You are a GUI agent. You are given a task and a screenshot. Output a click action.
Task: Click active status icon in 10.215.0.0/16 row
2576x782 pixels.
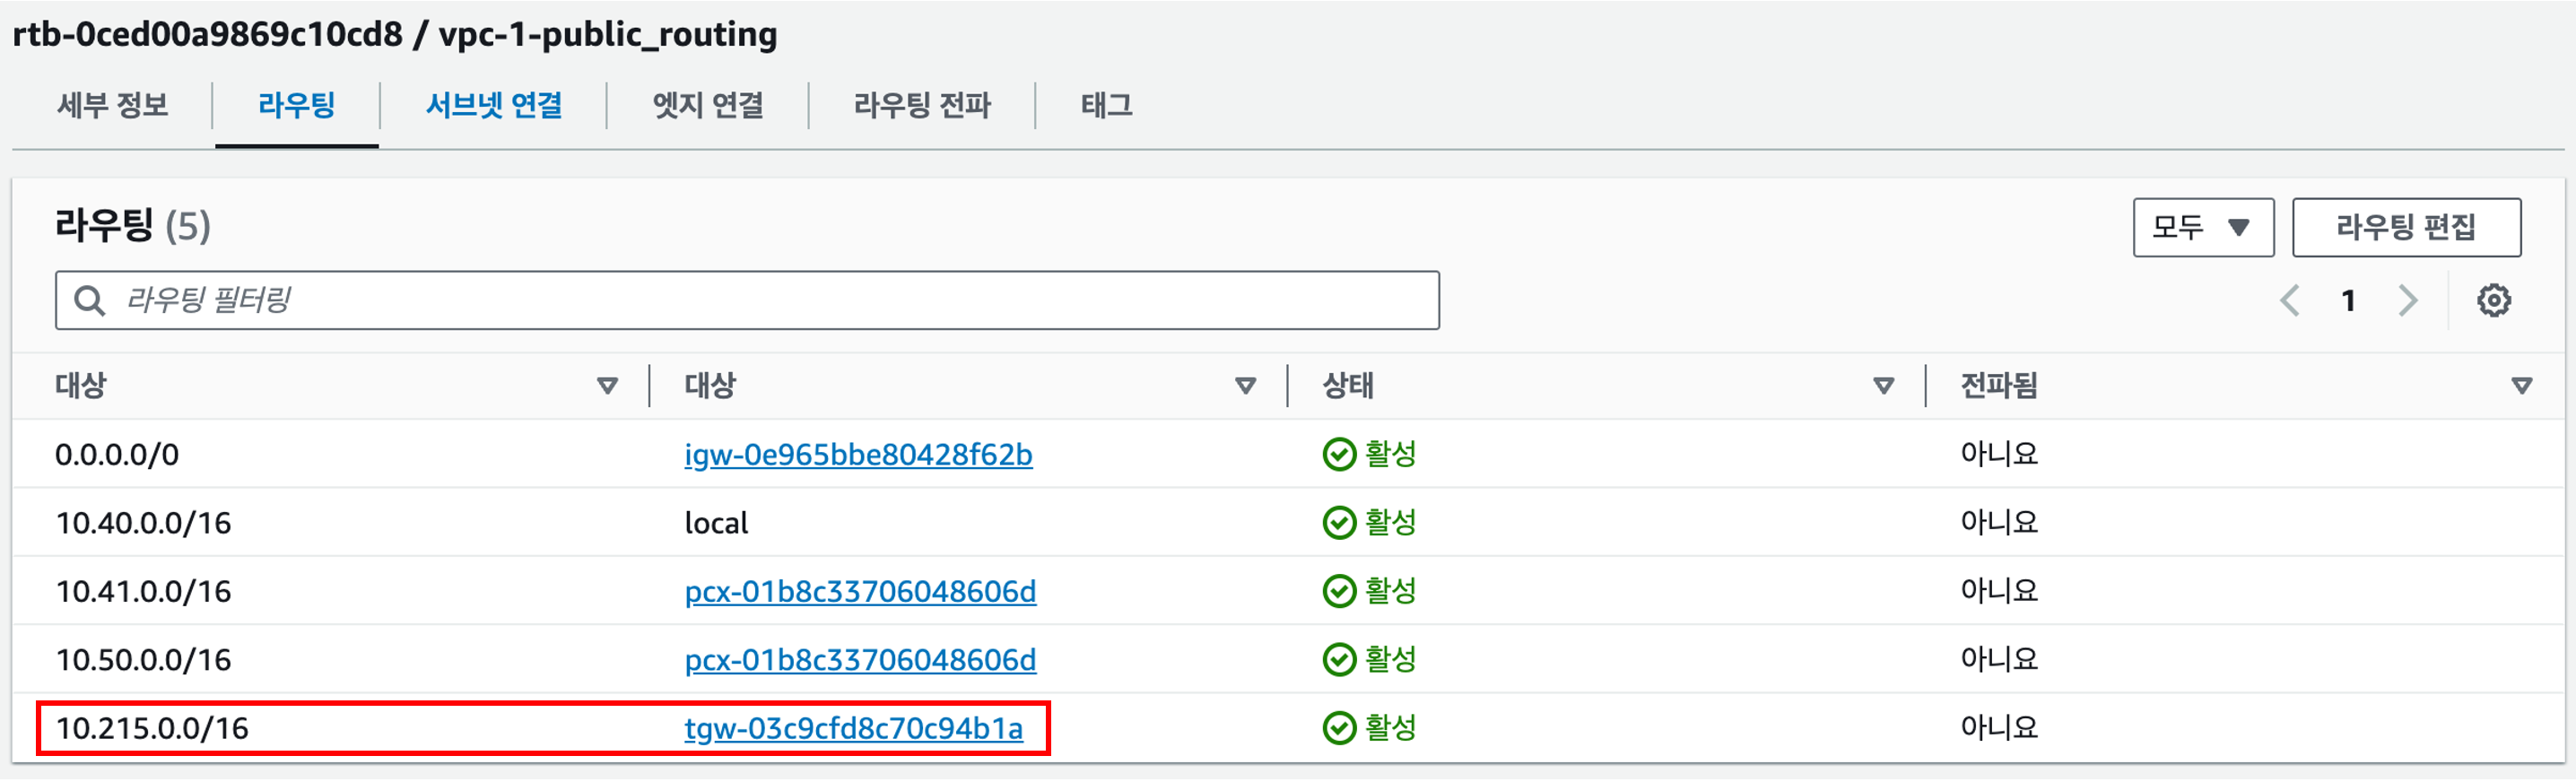coord(1339,728)
